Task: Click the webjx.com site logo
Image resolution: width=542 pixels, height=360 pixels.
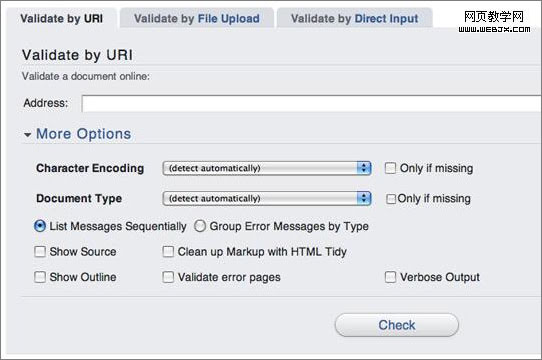Action: click(494, 21)
